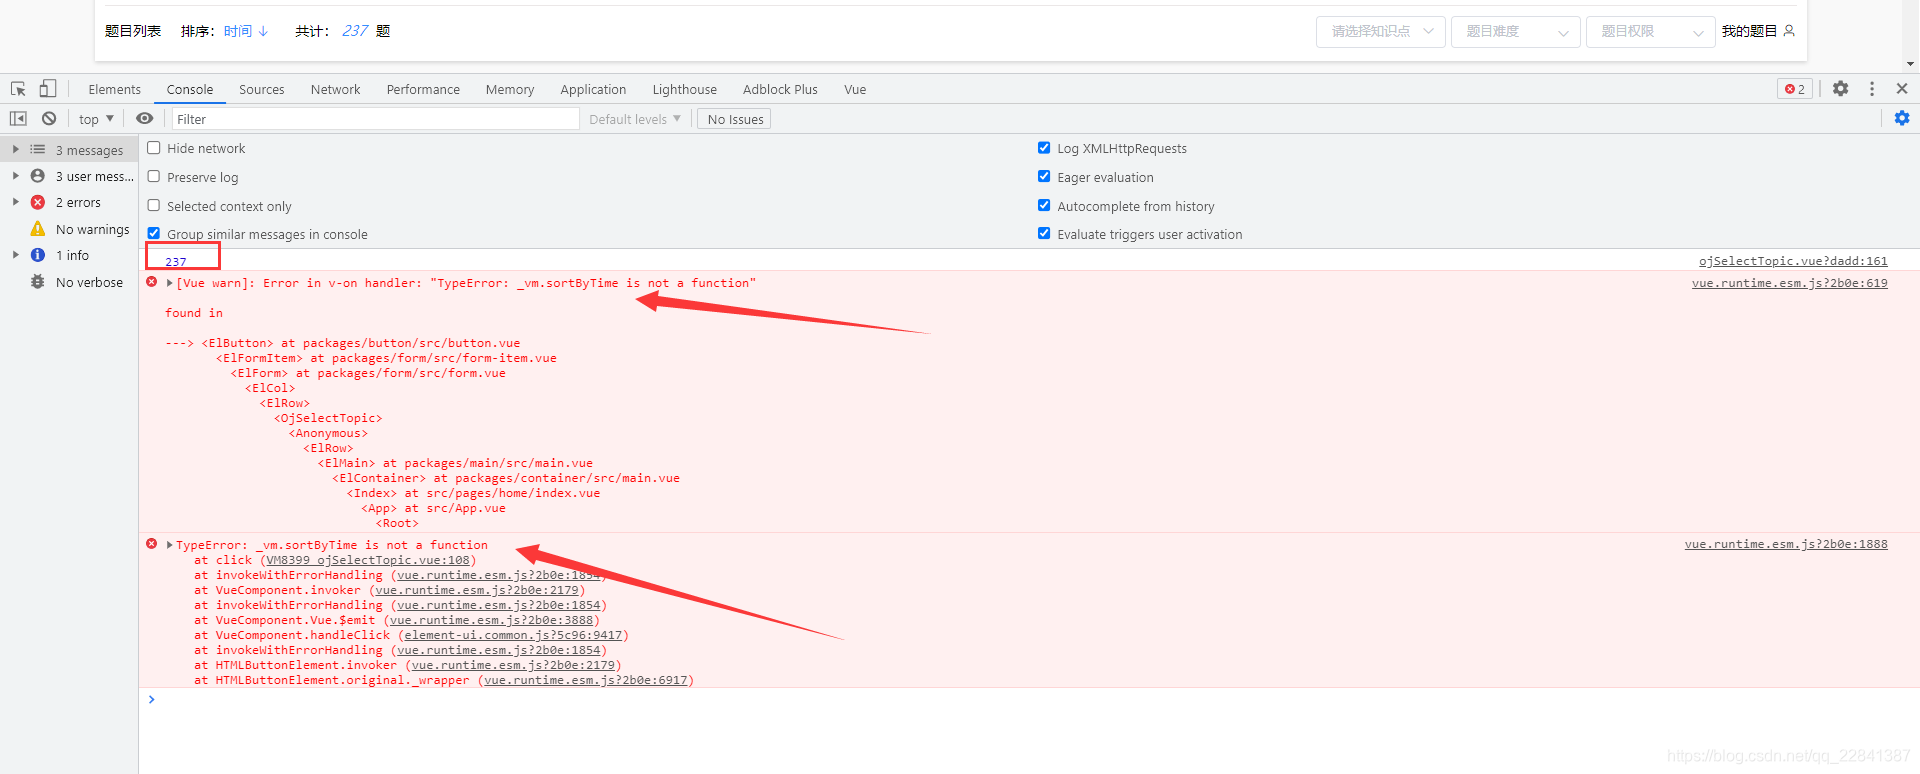Uncheck Log XMLHttpRequests checkbox
The height and width of the screenshot is (774, 1920).
pyautogui.click(x=1044, y=147)
